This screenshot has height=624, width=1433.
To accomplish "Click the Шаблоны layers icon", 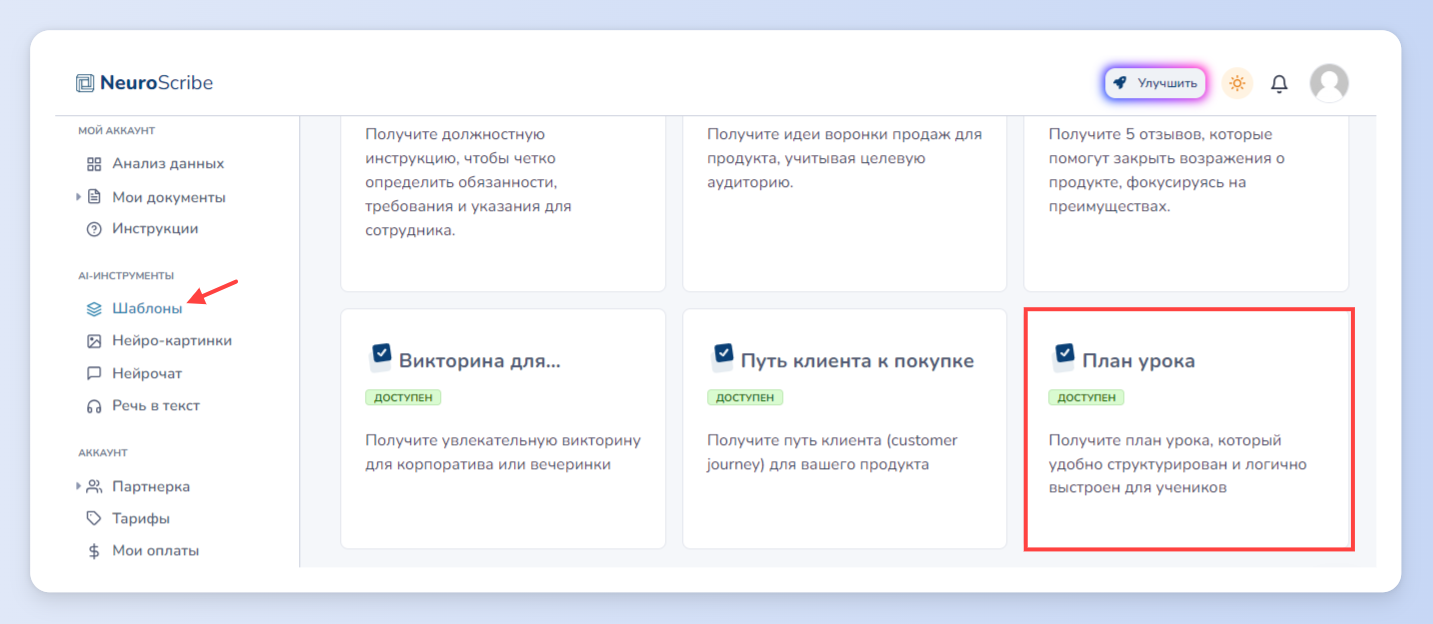I will click(94, 309).
